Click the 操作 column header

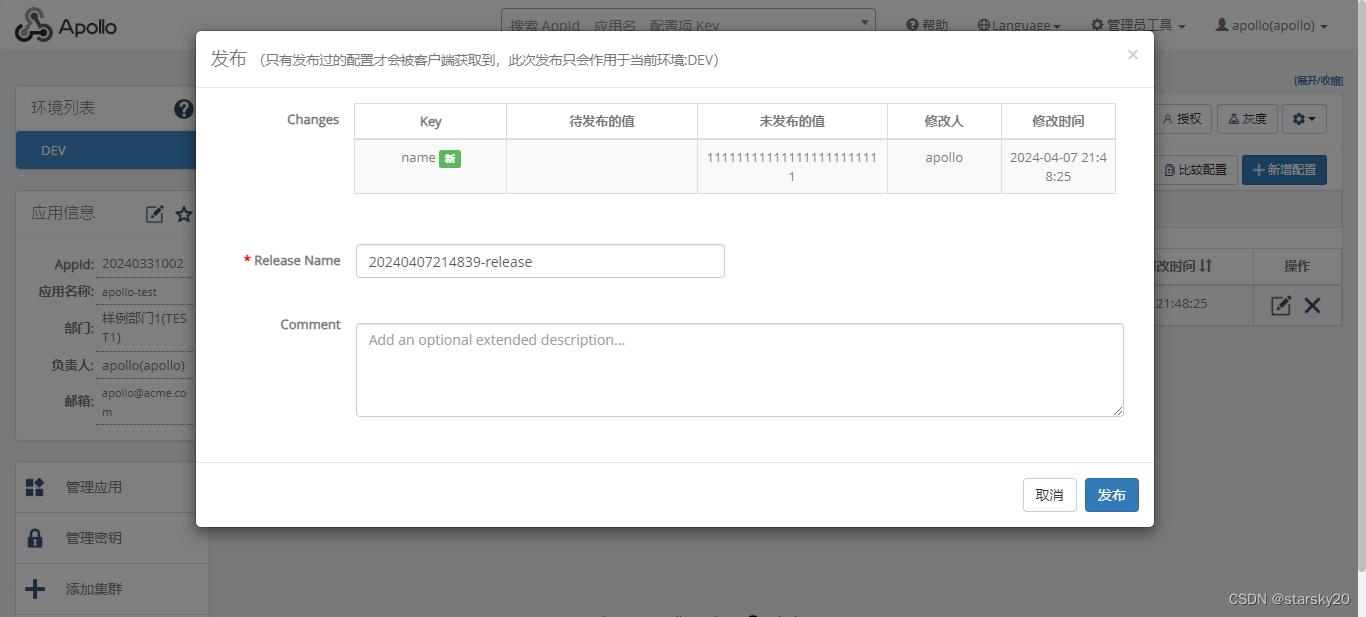coord(1297,266)
